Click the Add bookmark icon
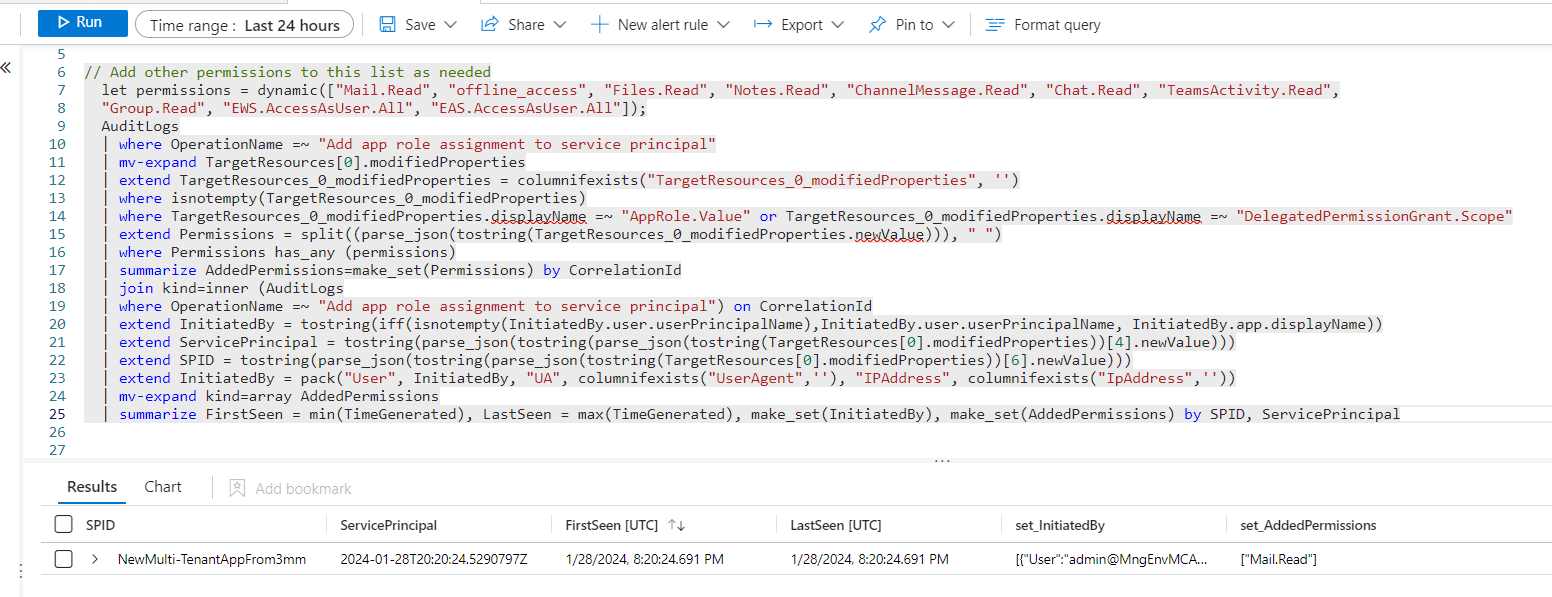This screenshot has width=1552, height=597. (x=237, y=488)
